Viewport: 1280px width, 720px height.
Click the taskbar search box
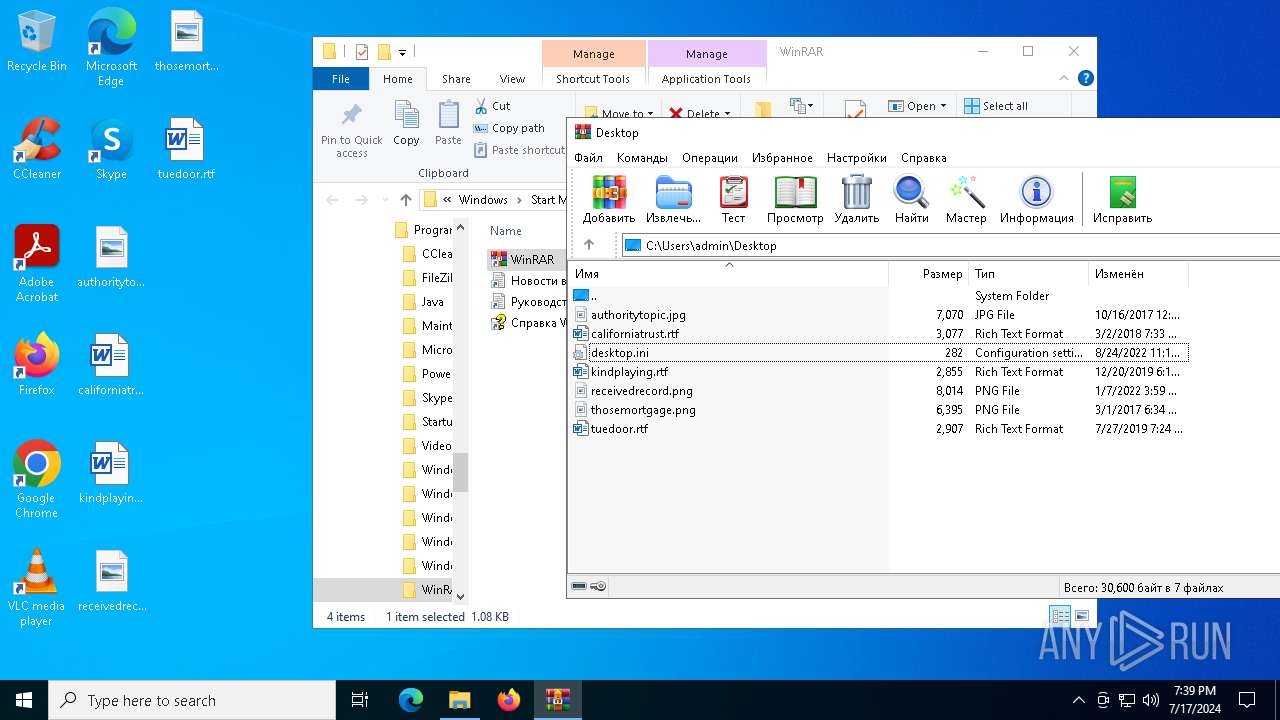[x=192, y=700]
